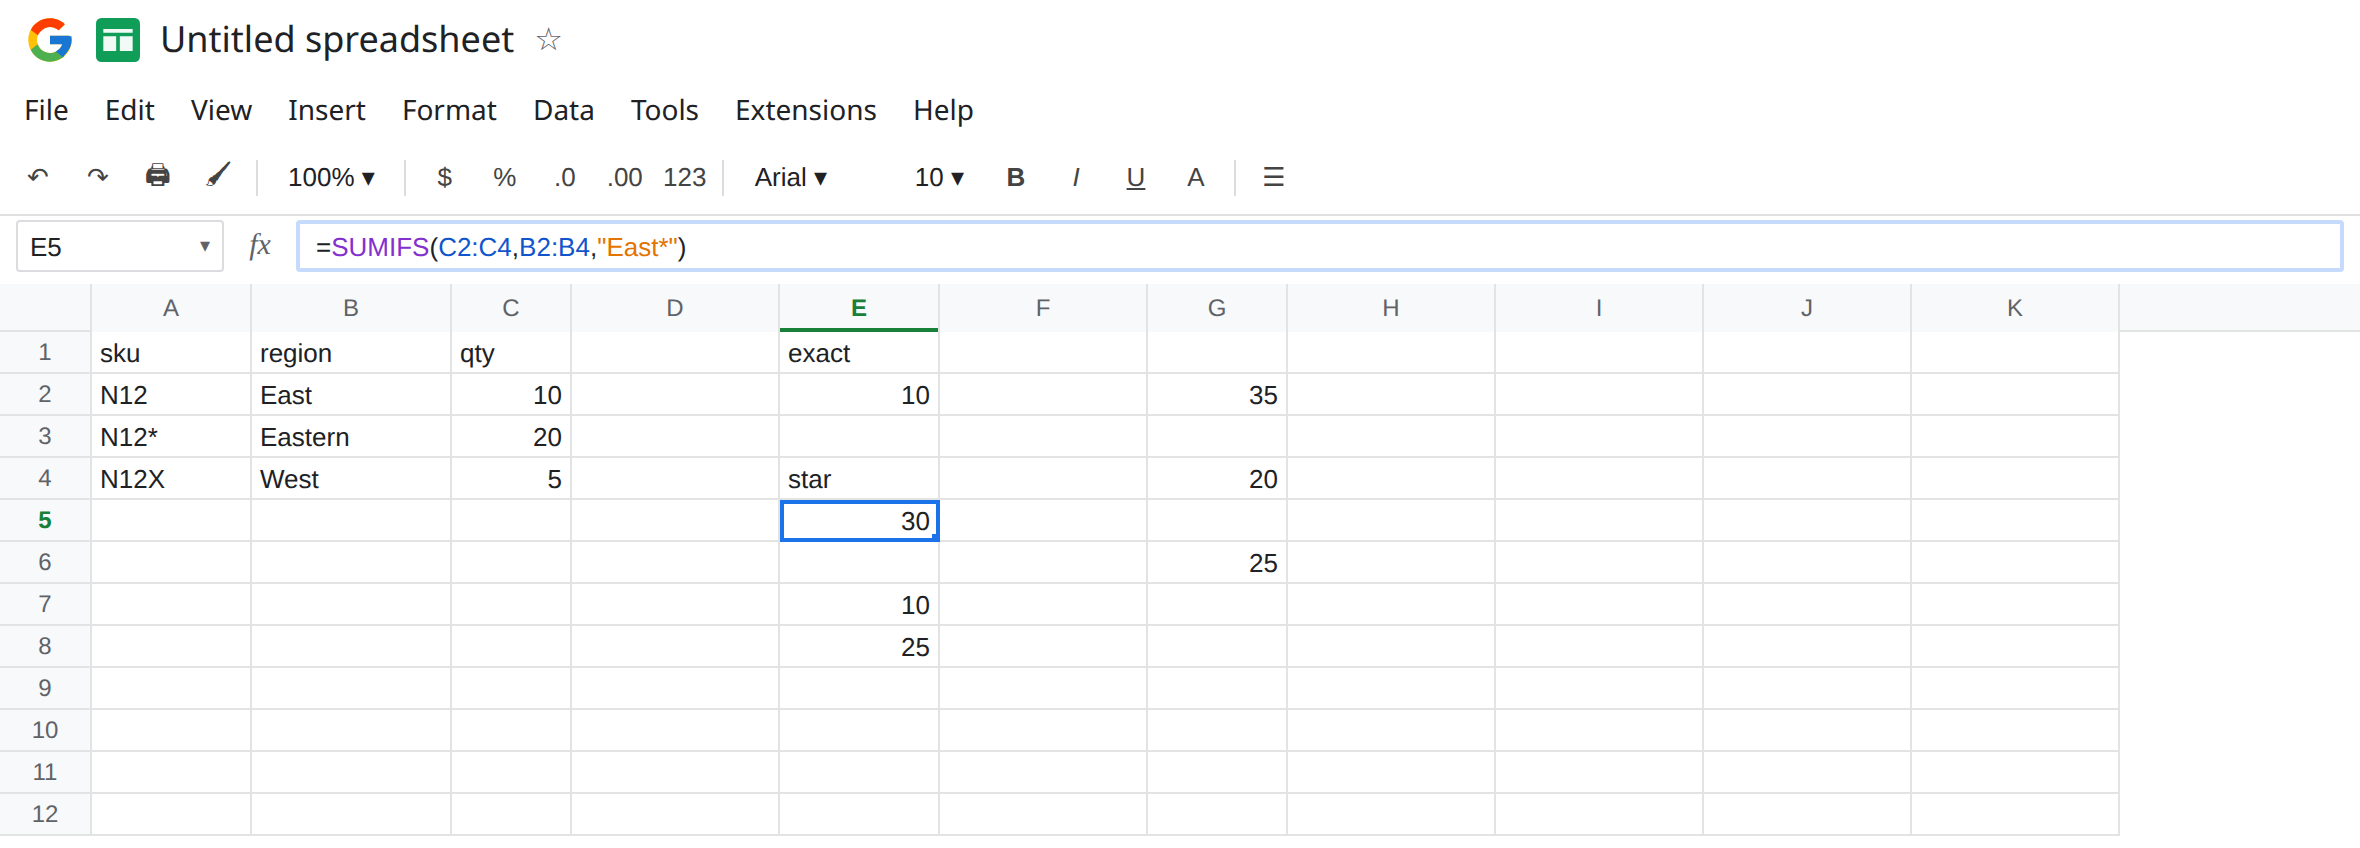Click the Redo arrow icon
The height and width of the screenshot is (848, 2360).
97,177
